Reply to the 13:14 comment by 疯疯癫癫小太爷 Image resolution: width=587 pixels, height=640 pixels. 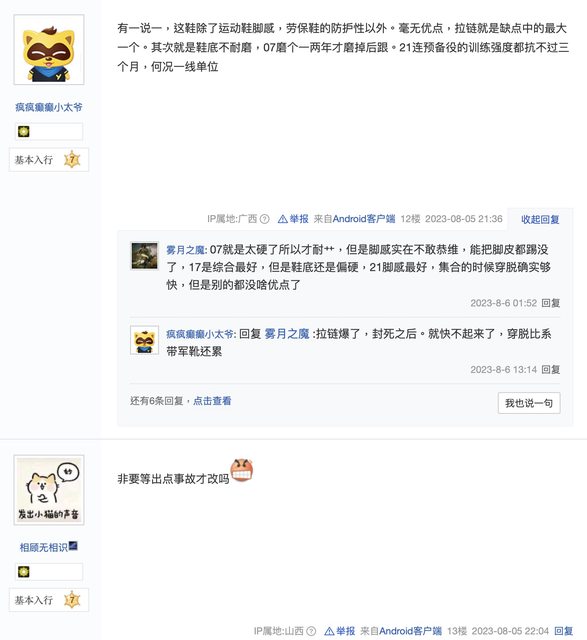(x=551, y=369)
